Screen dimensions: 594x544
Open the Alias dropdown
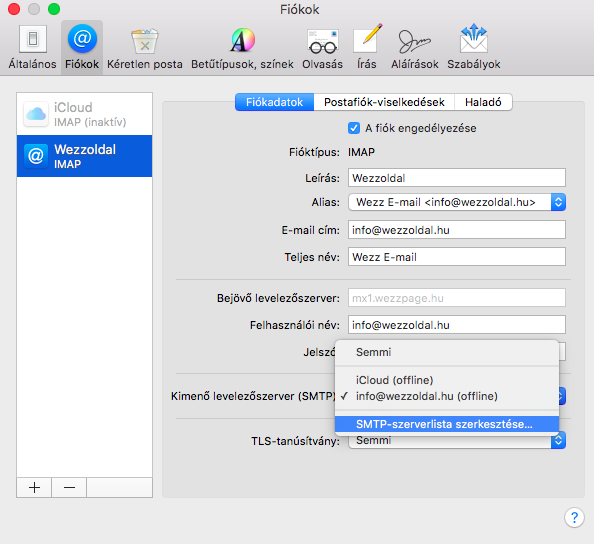457,202
